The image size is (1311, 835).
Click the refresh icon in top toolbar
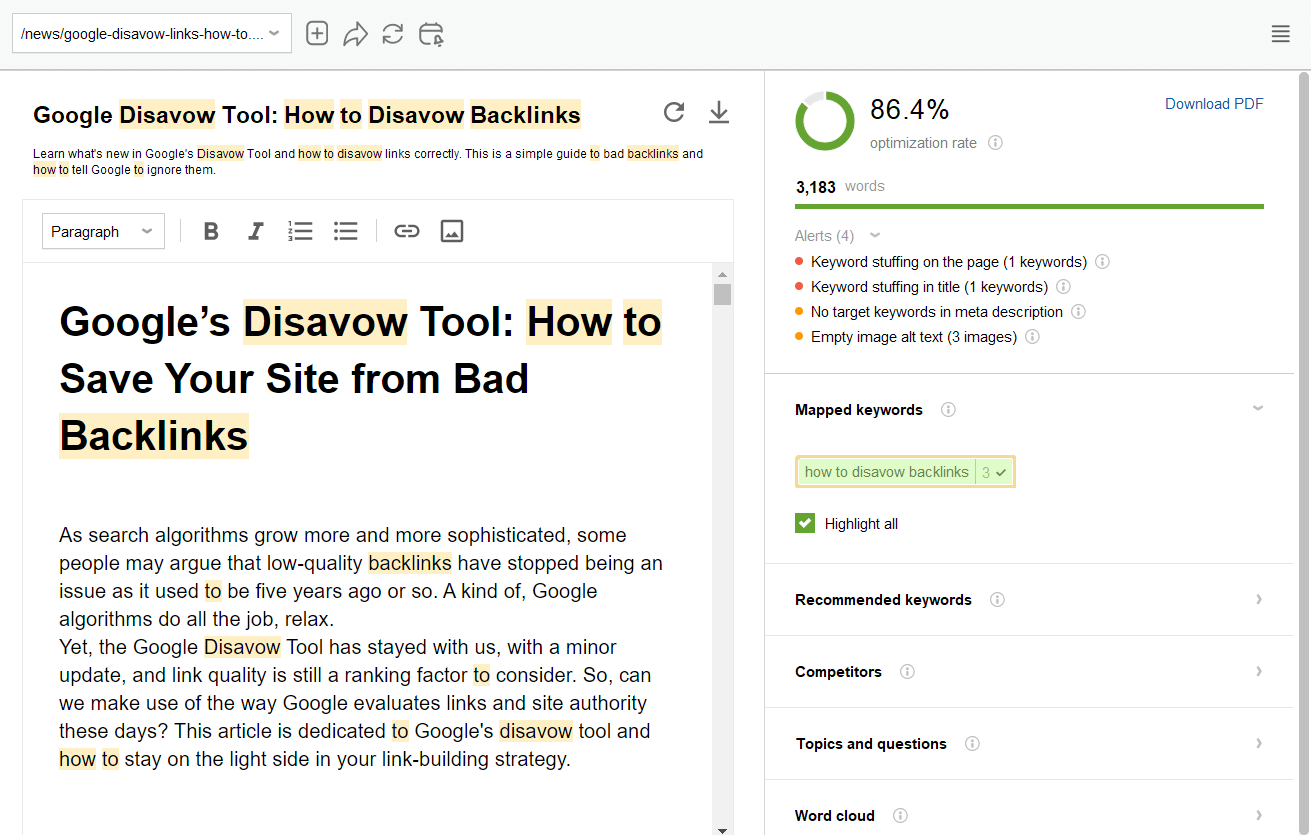tap(393, 34)
